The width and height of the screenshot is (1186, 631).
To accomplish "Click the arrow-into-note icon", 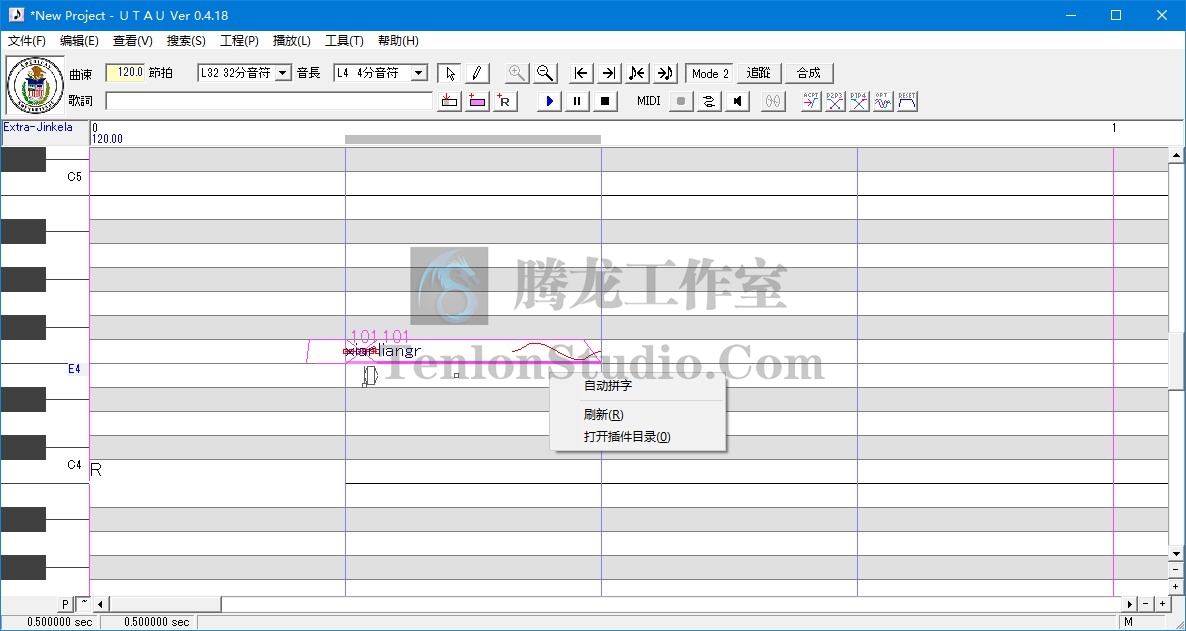I will coord(665,73).
